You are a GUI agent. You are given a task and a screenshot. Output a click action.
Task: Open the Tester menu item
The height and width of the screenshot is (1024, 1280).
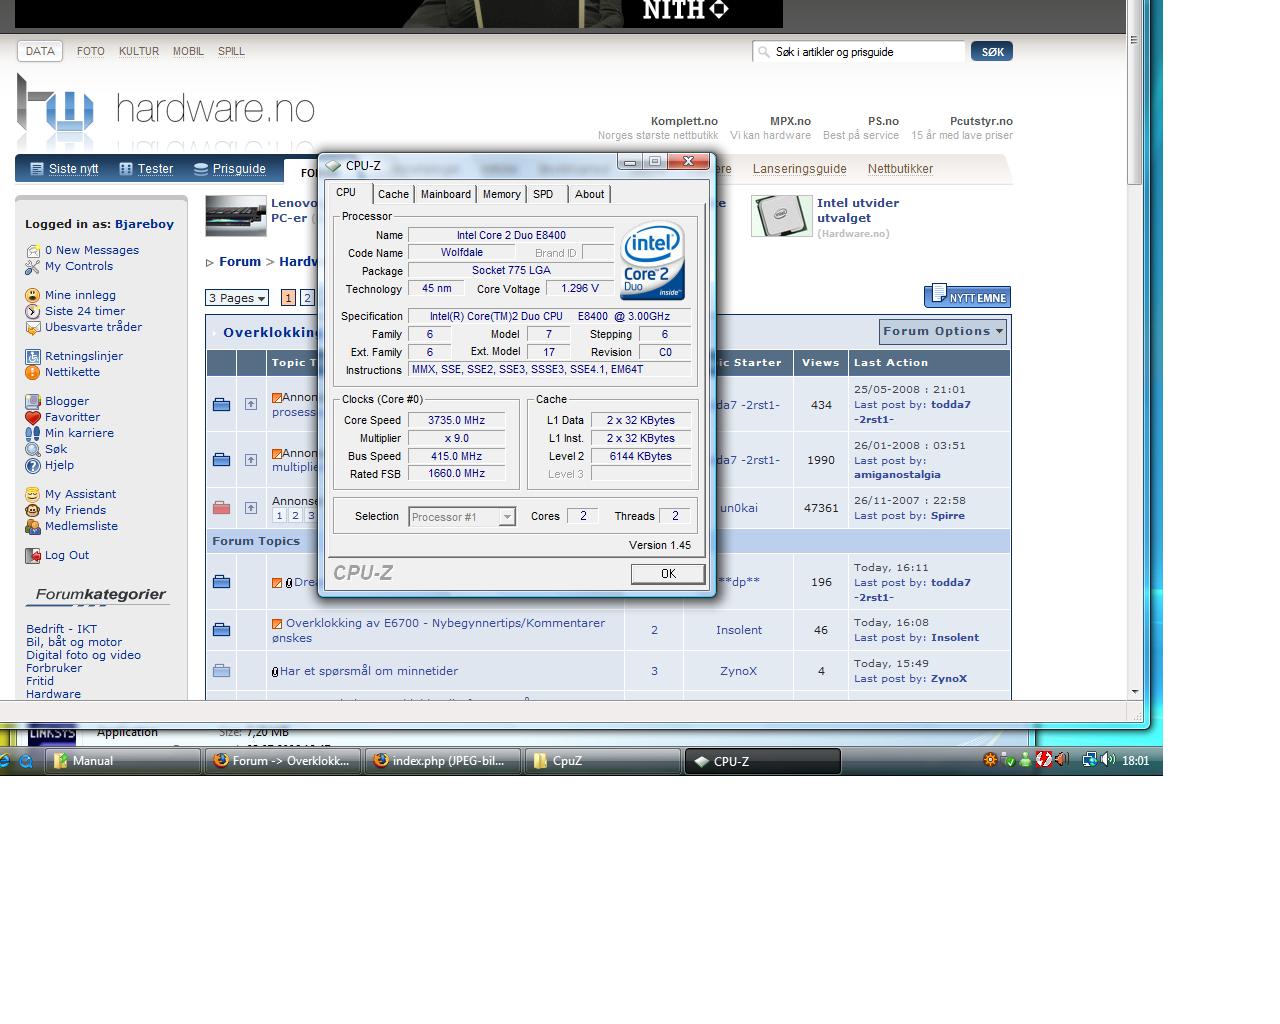pos(146,169)
